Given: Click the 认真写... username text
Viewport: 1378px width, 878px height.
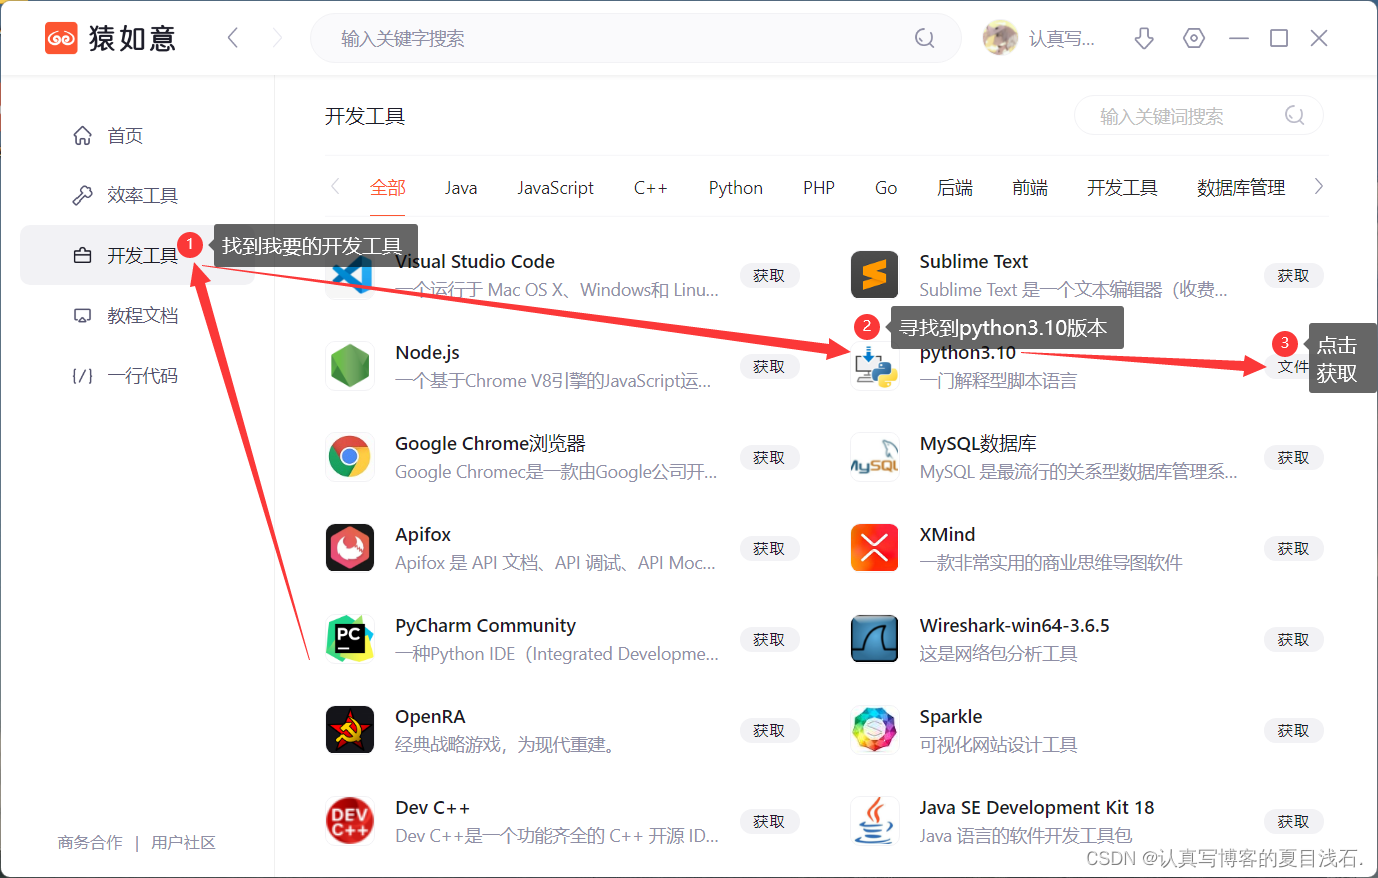Looking at the screenshot, I should click(x=1061, y=38).
